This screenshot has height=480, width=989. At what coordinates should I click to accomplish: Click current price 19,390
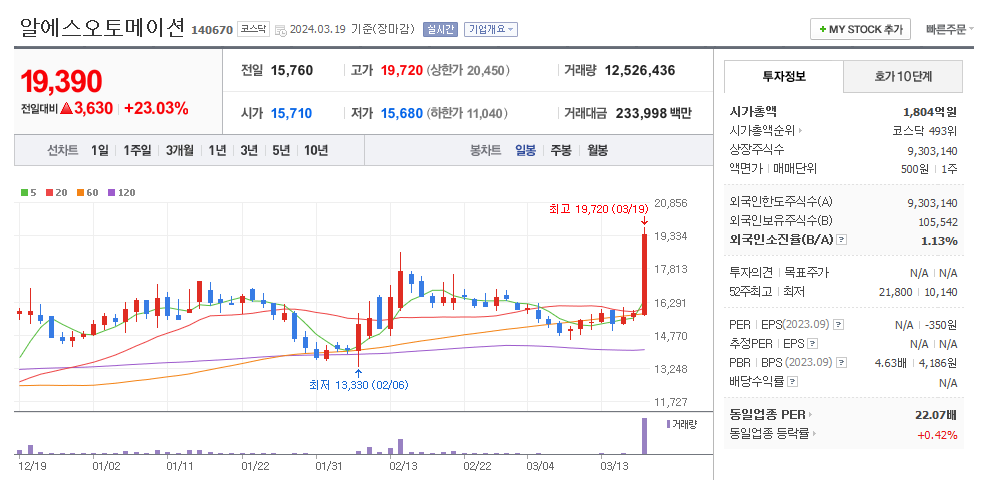[61, 82]
